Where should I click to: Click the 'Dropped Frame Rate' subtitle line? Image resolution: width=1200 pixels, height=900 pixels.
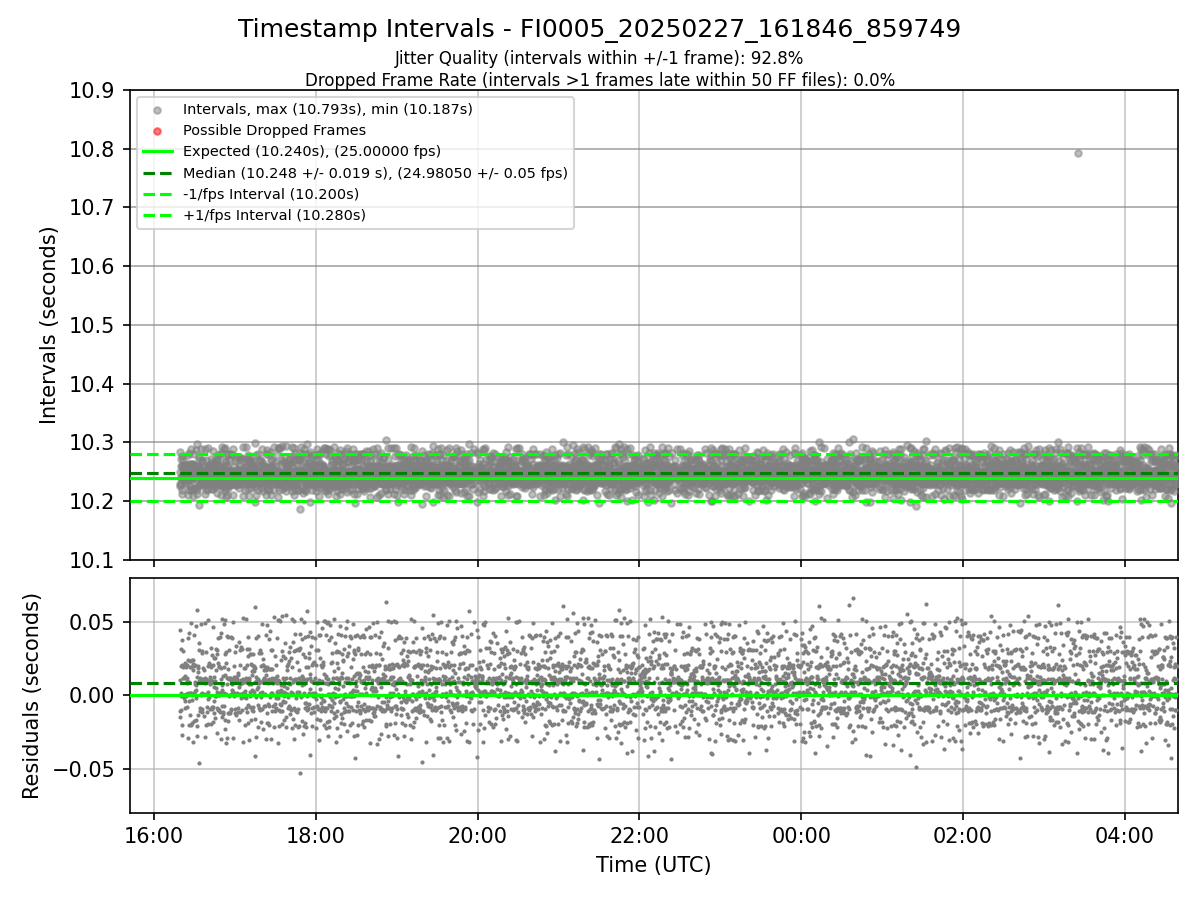point(599,80)
